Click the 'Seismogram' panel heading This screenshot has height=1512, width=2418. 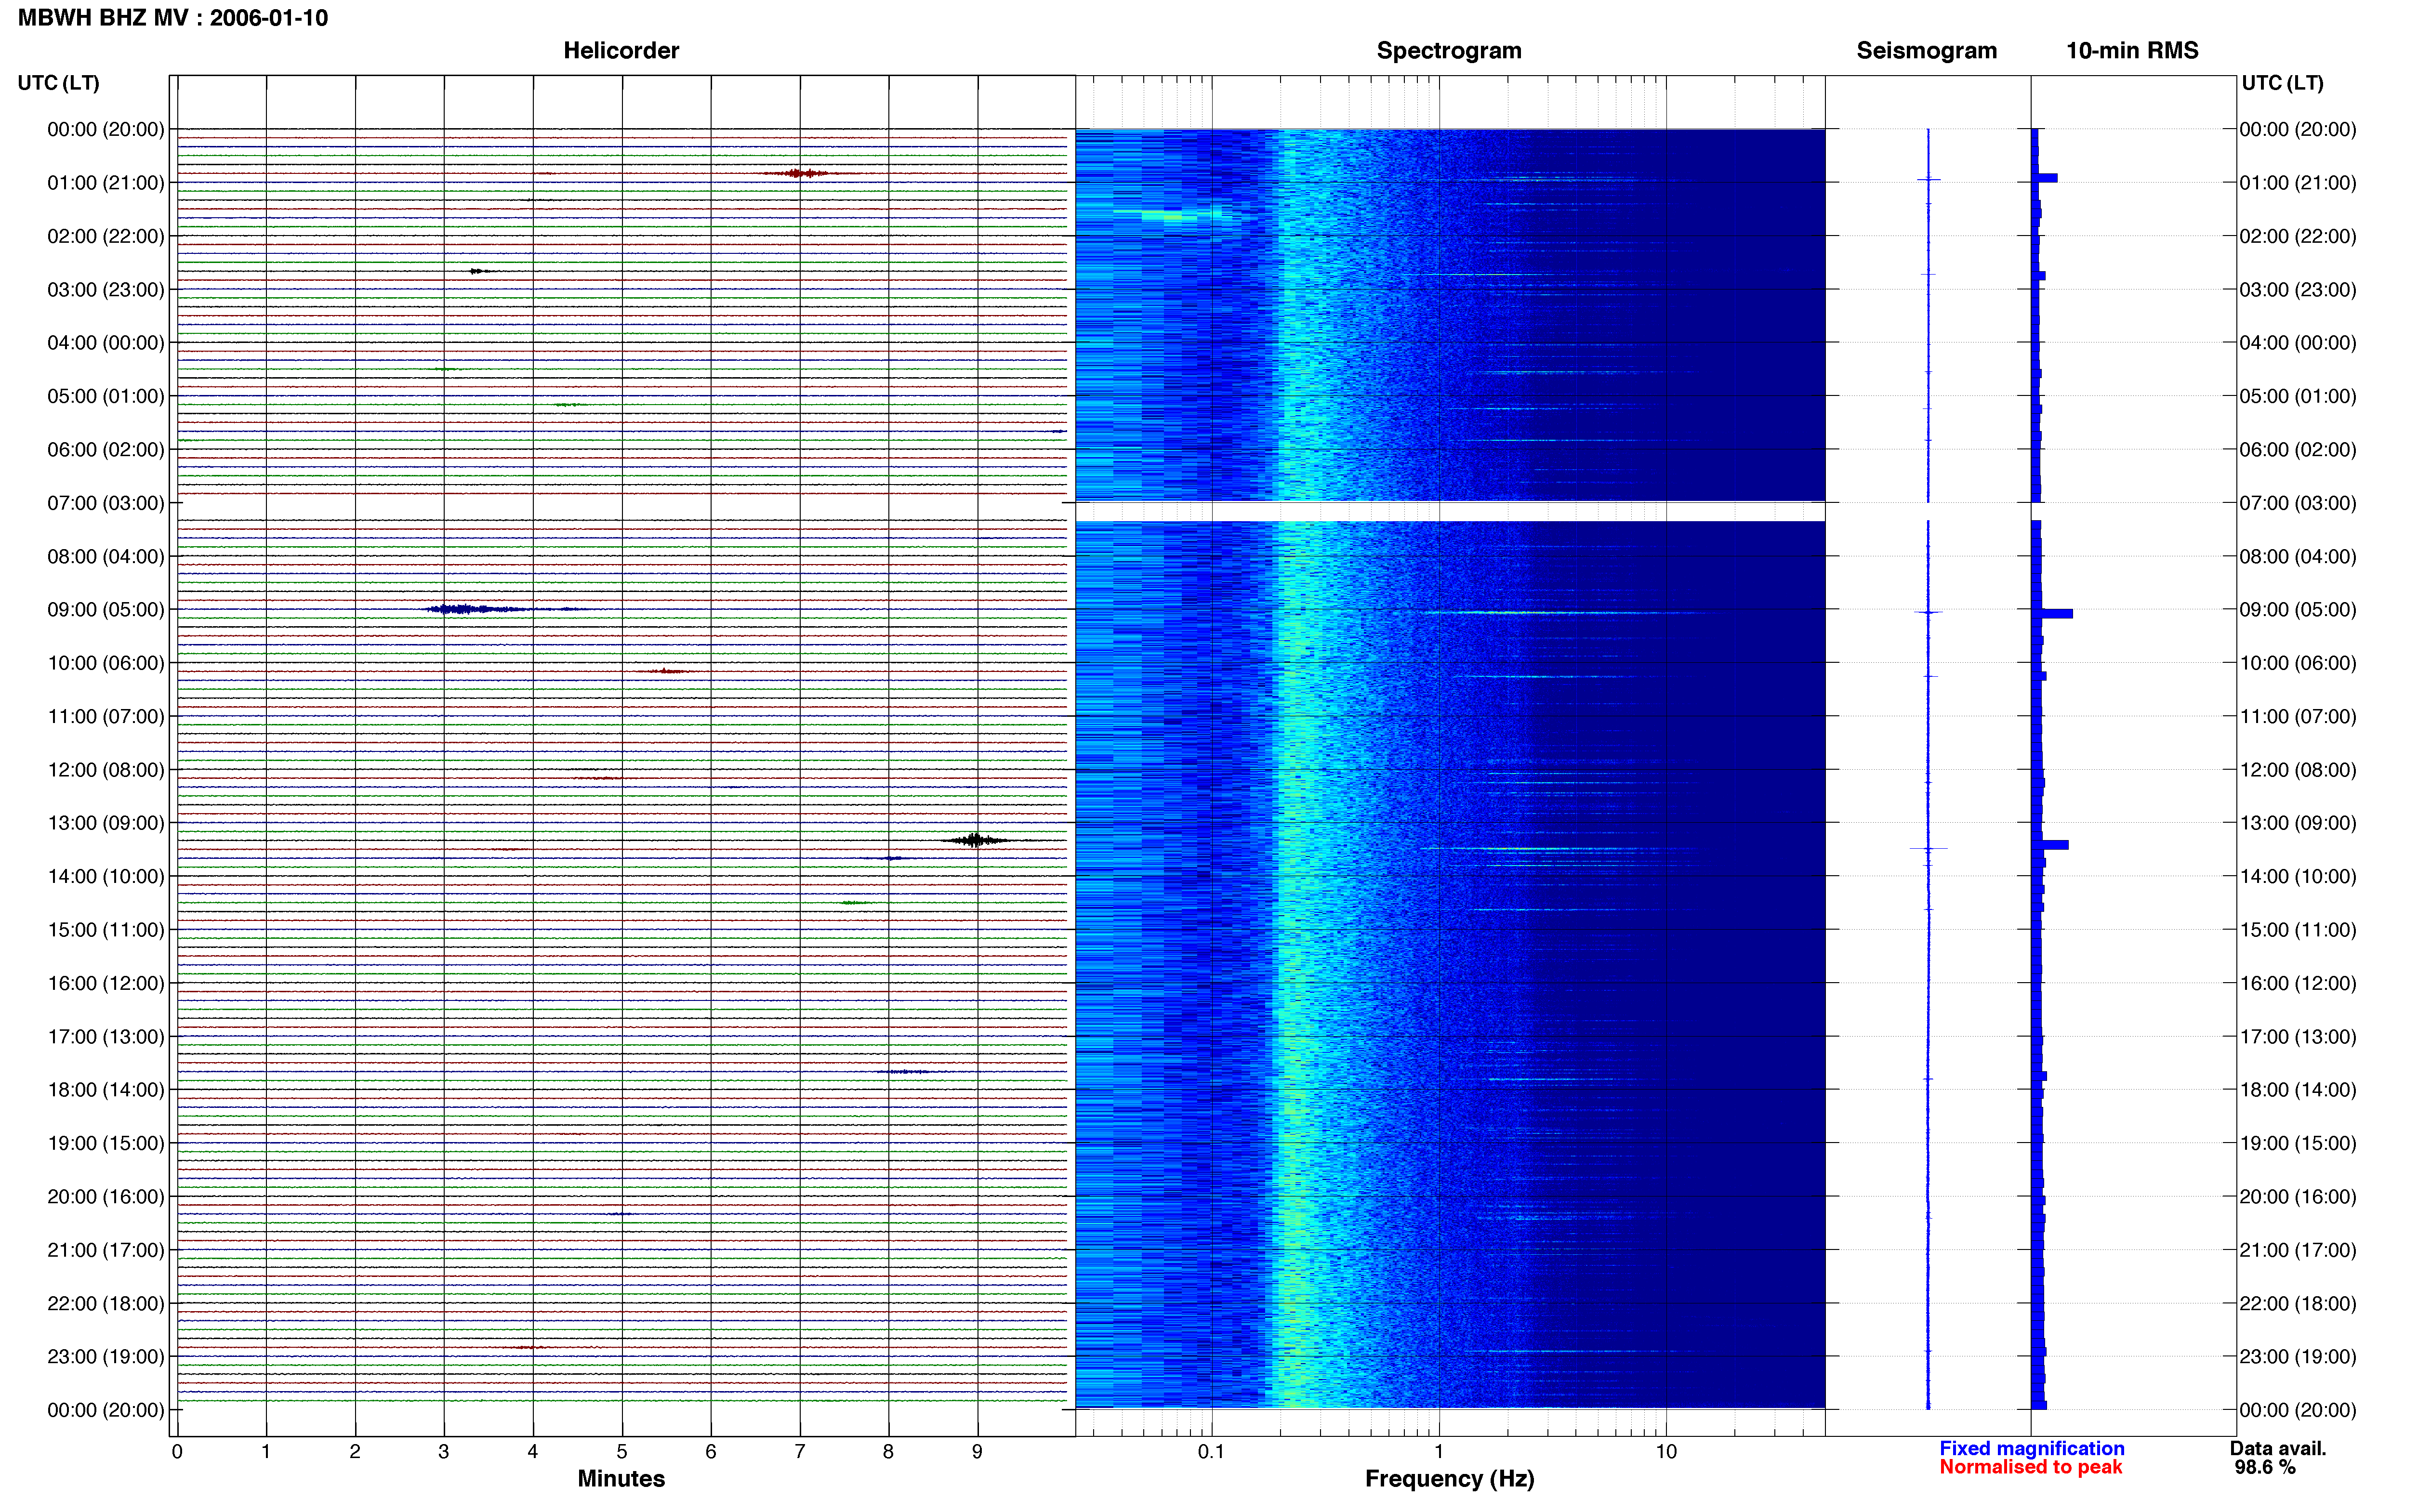pyautogui.click(x=1926, y=50)
